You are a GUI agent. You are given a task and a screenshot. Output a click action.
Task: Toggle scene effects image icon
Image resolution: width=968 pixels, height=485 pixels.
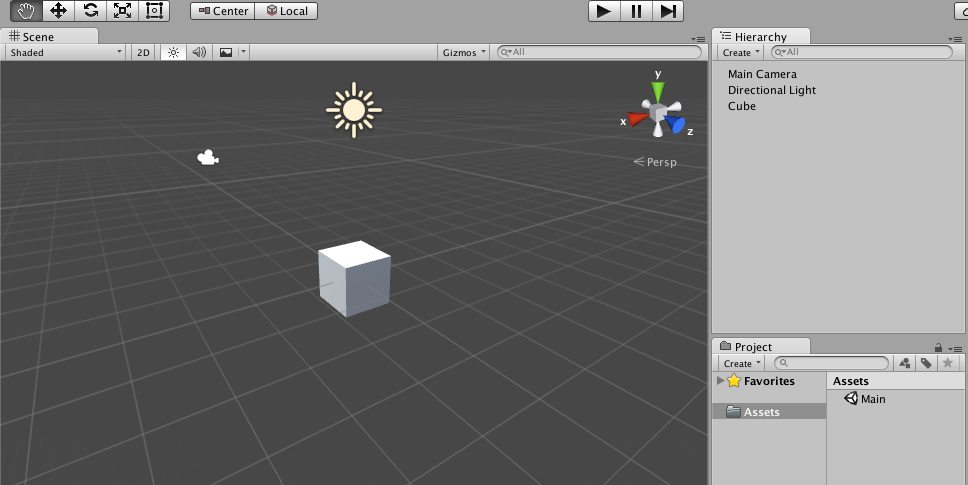click(226, 52)
